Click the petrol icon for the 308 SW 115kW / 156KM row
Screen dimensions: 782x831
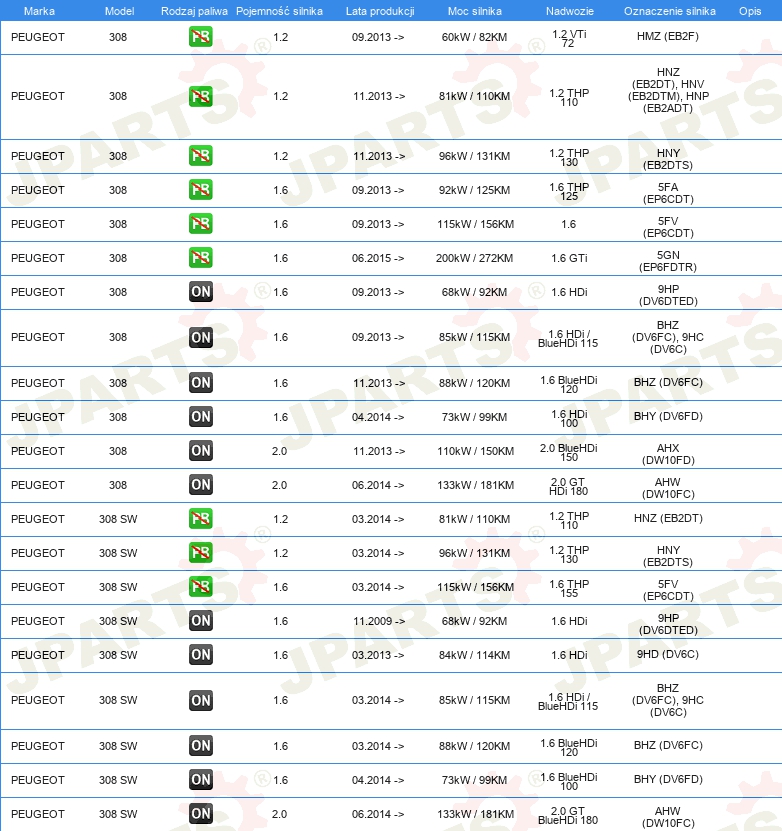click(x=201, y=586)
